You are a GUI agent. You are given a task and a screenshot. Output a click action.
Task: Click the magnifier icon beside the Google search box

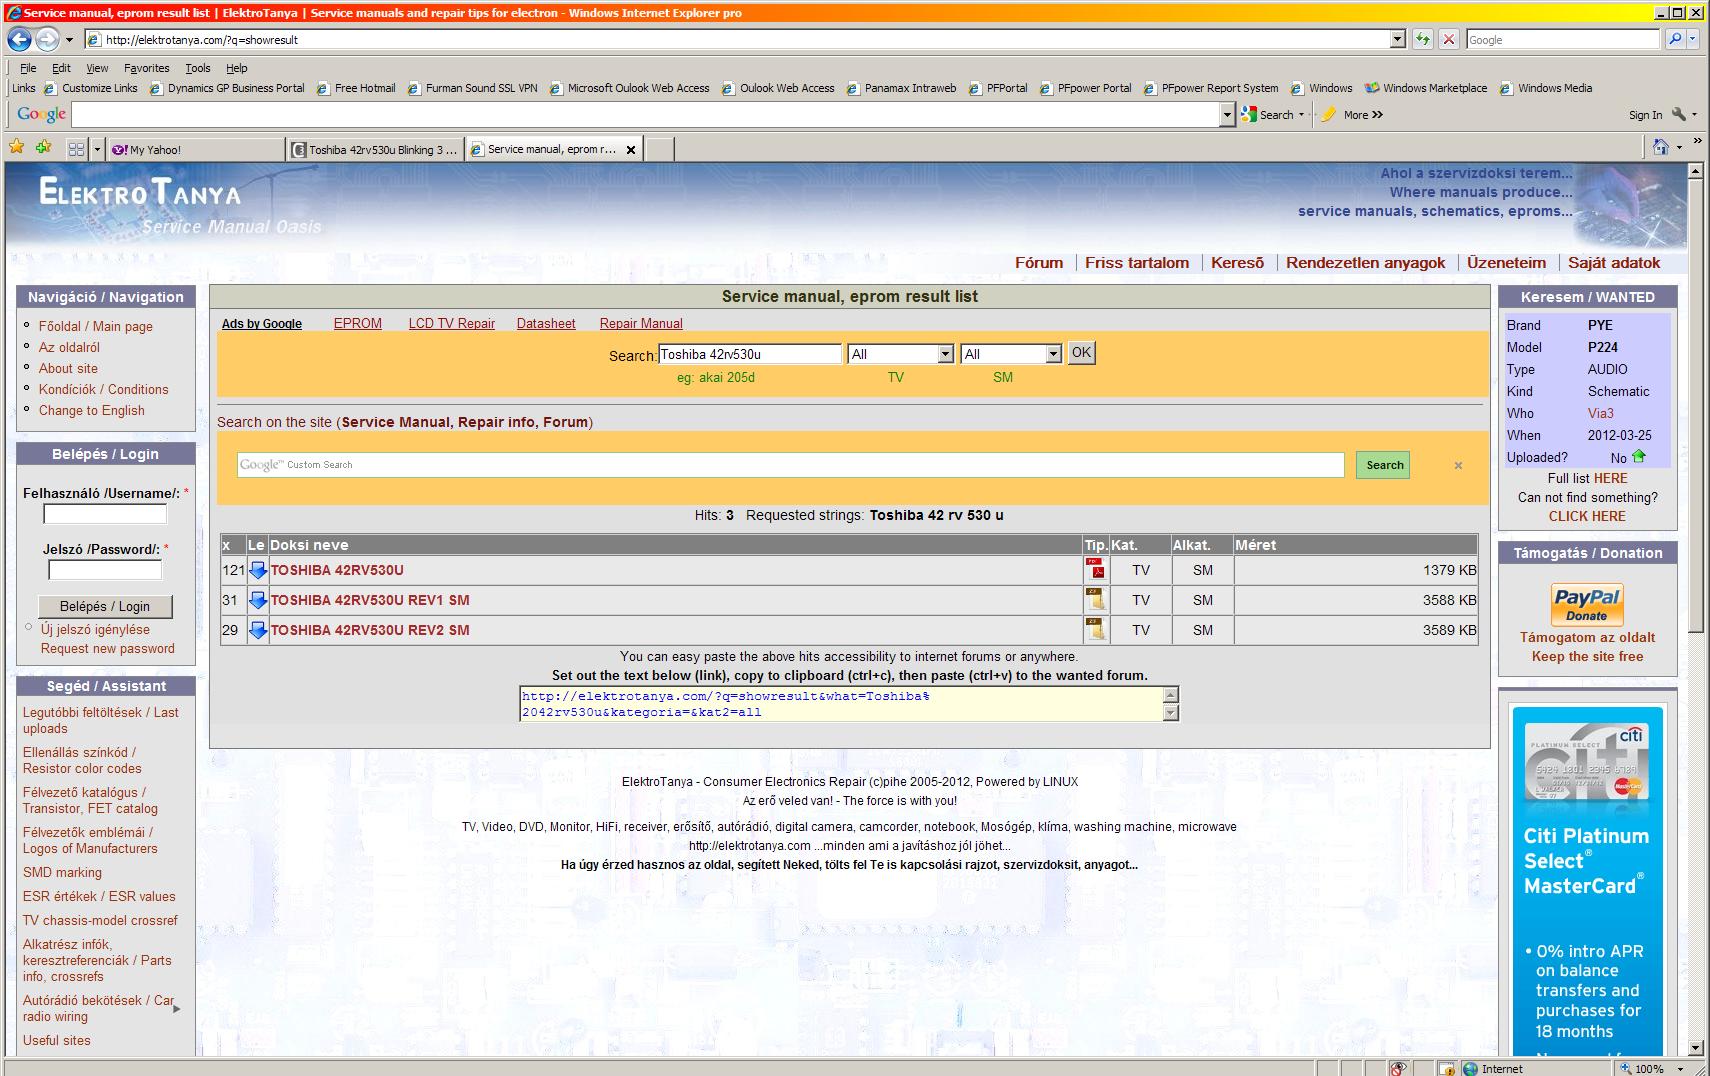click(1675, 40)
